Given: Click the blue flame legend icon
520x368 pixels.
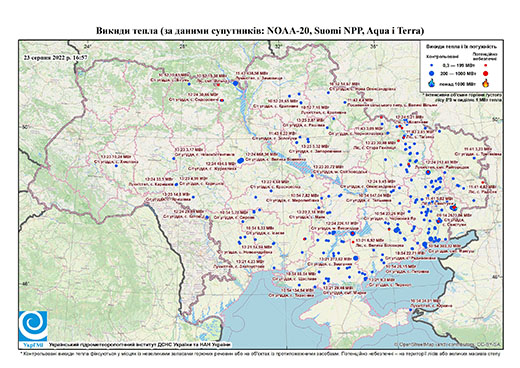Looking at the screenshot, I should (x=431, y=83).
